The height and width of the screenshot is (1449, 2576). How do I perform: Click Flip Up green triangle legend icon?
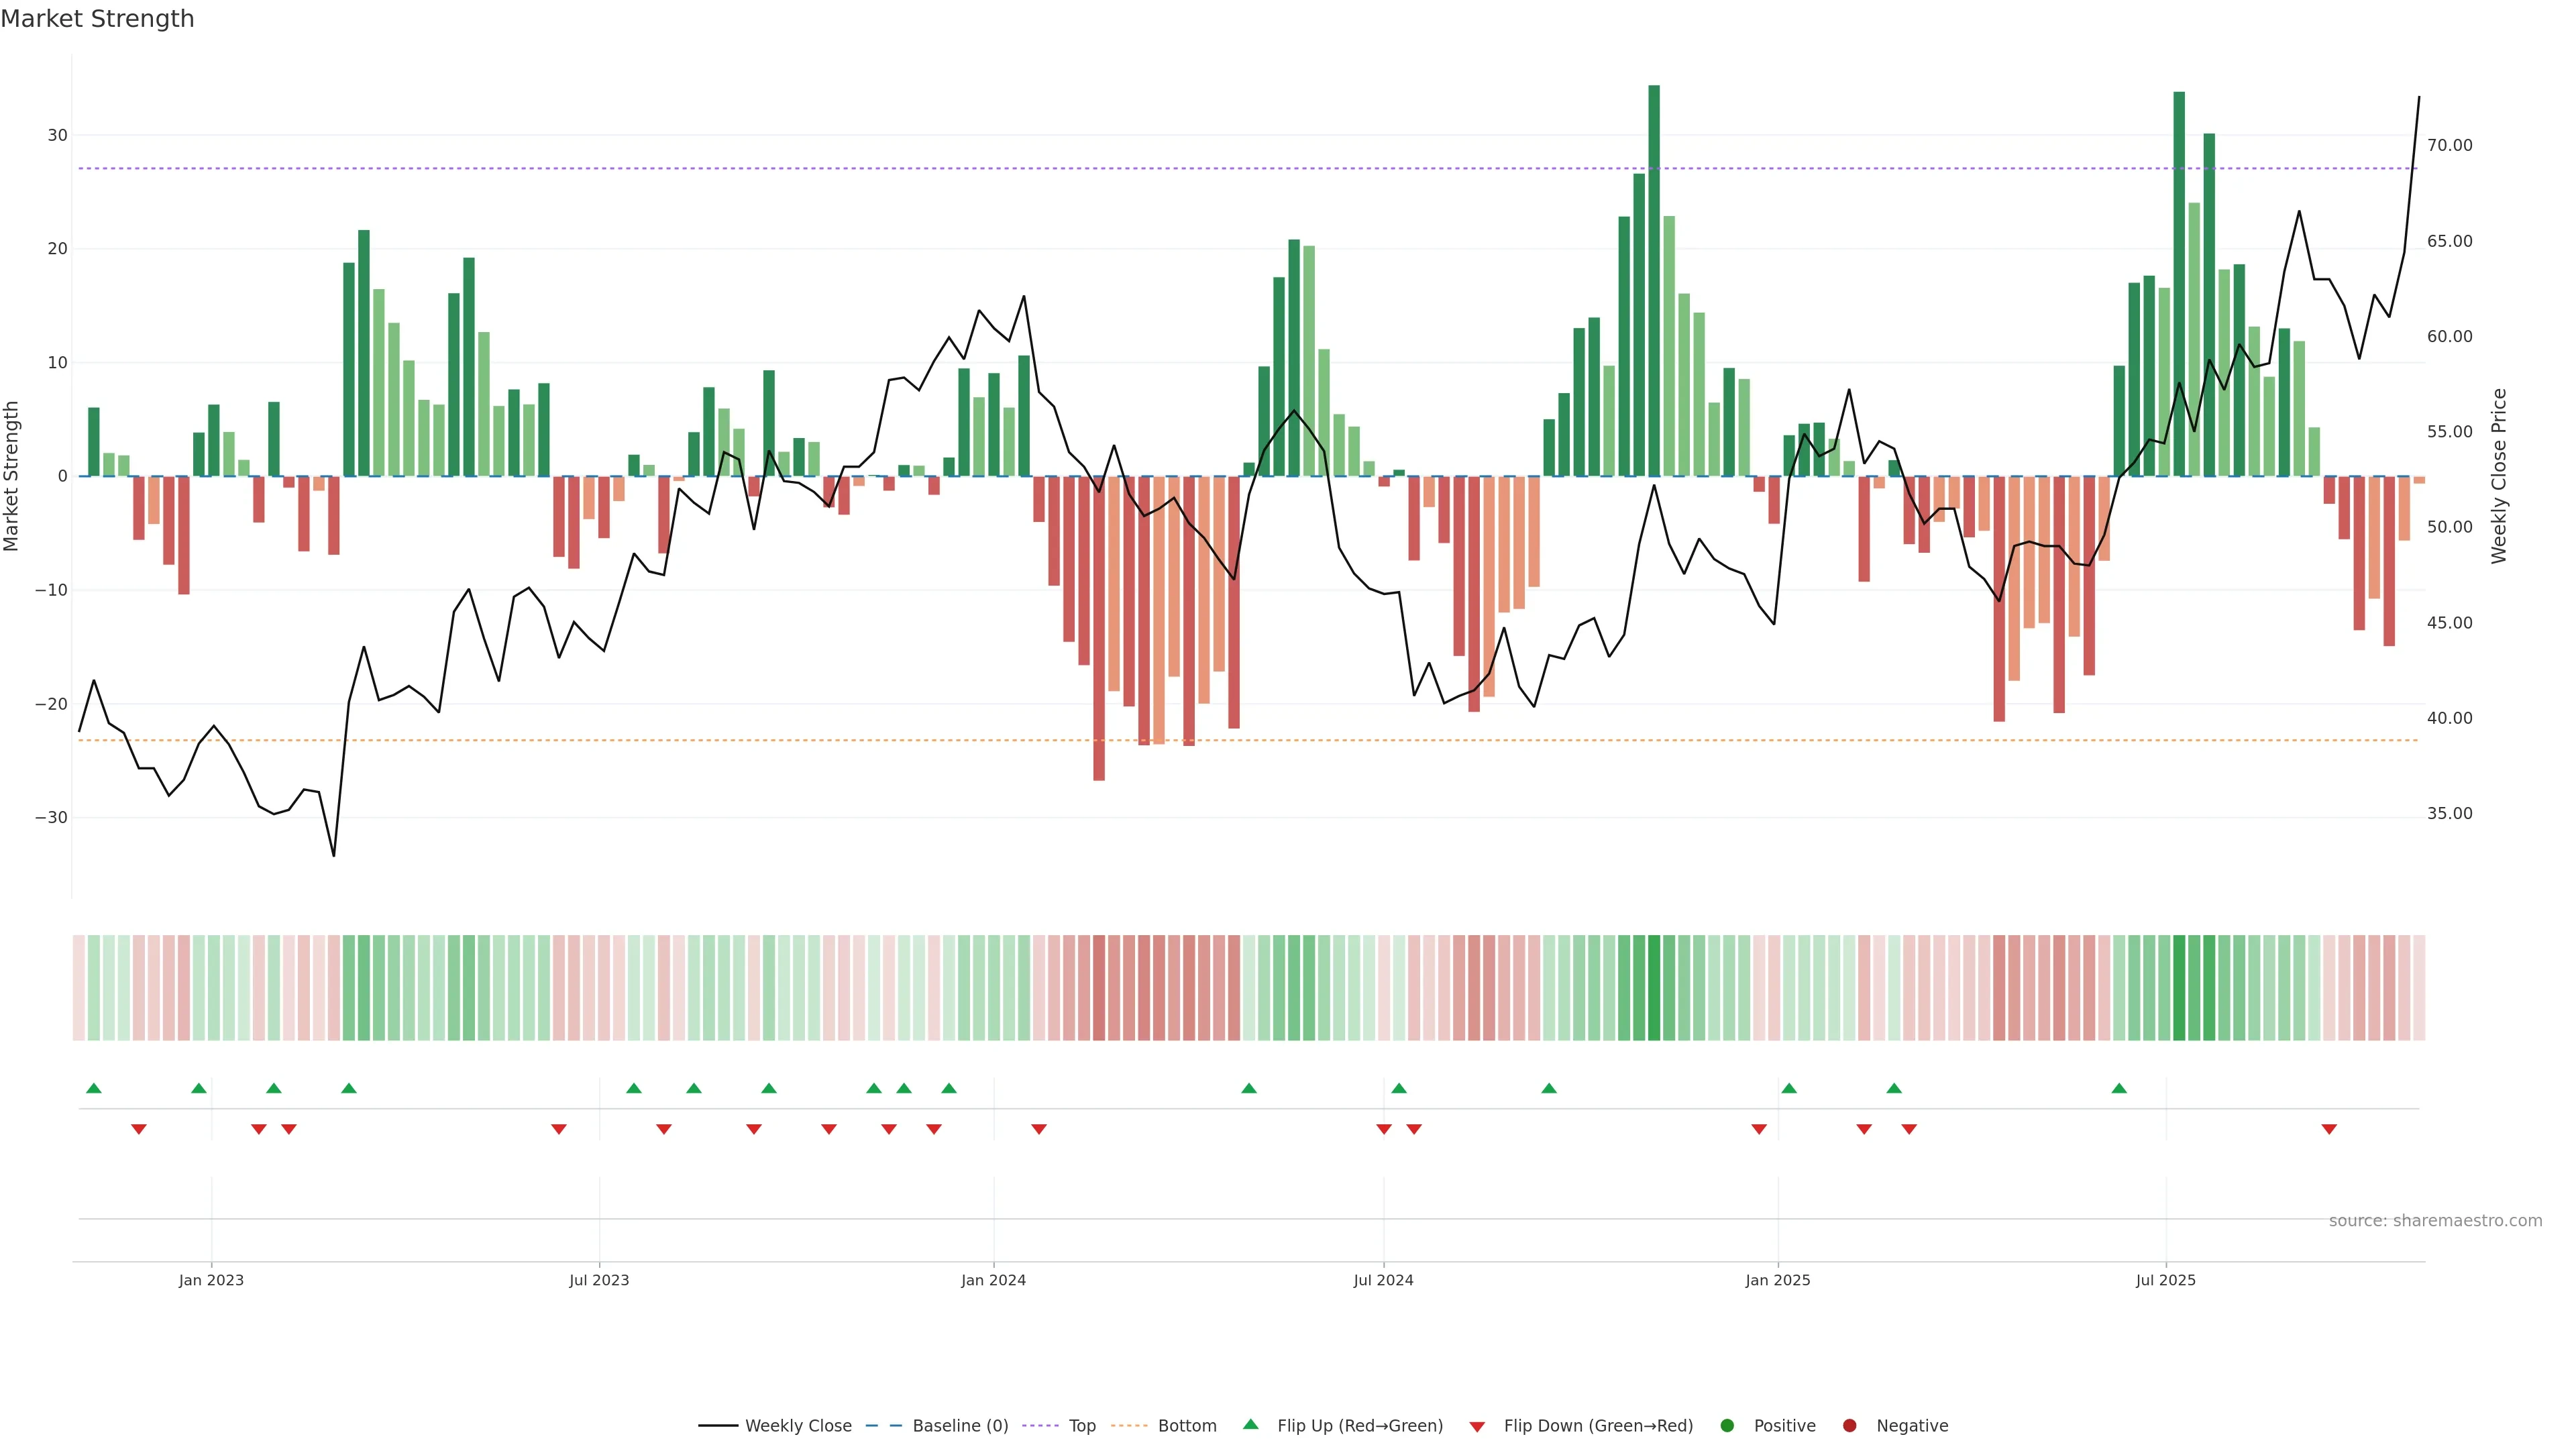click(x=1250, y=1425)
